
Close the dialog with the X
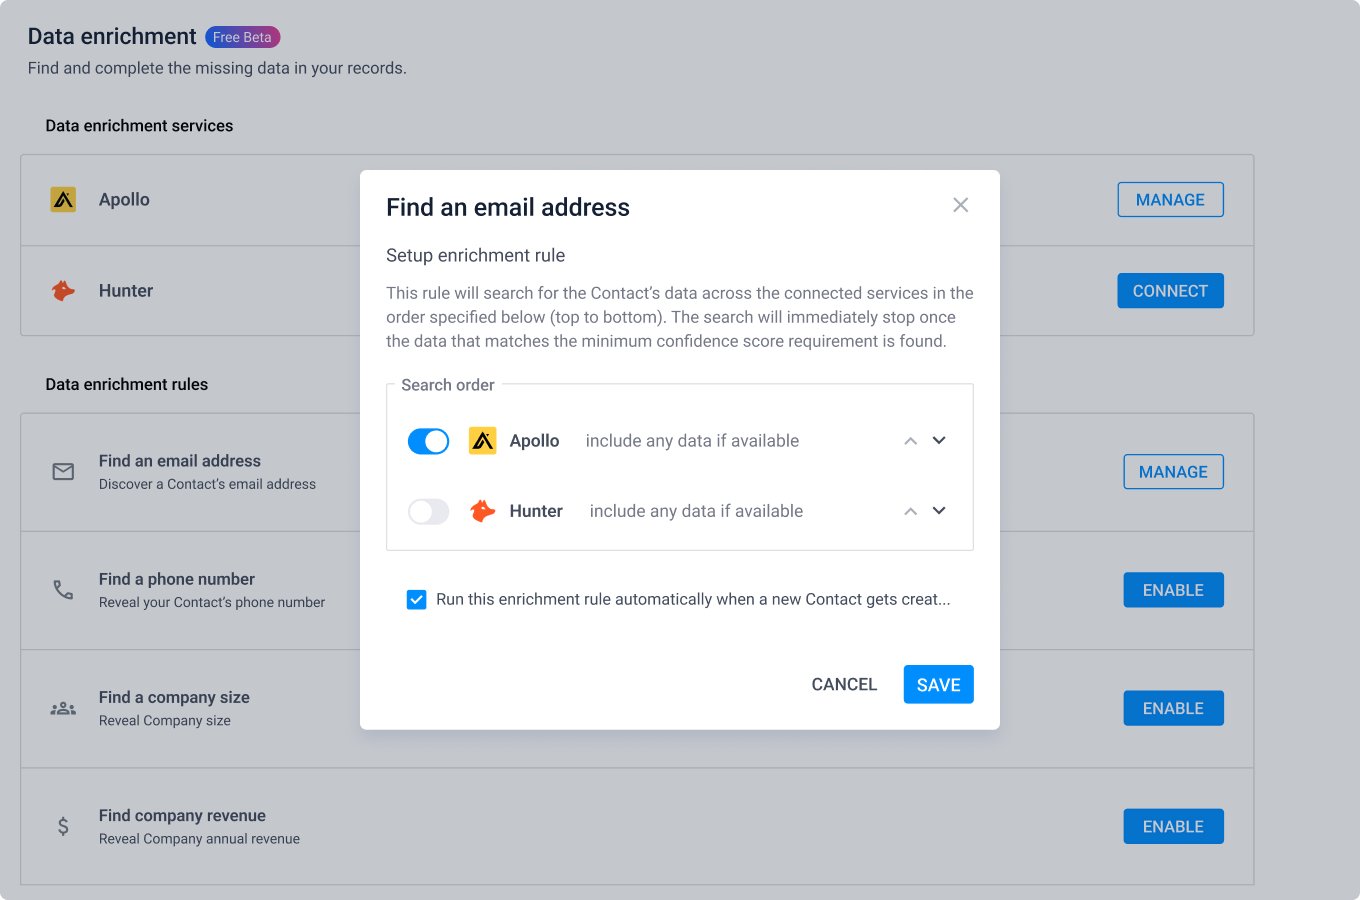[x=960, y=205]
